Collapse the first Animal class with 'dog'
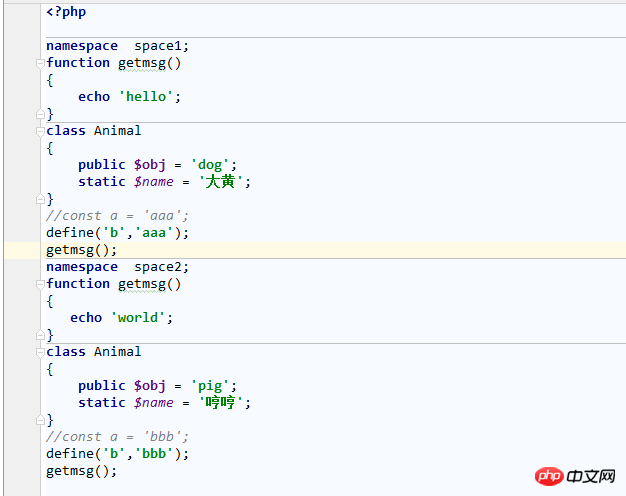 click(x=41, y=131)
